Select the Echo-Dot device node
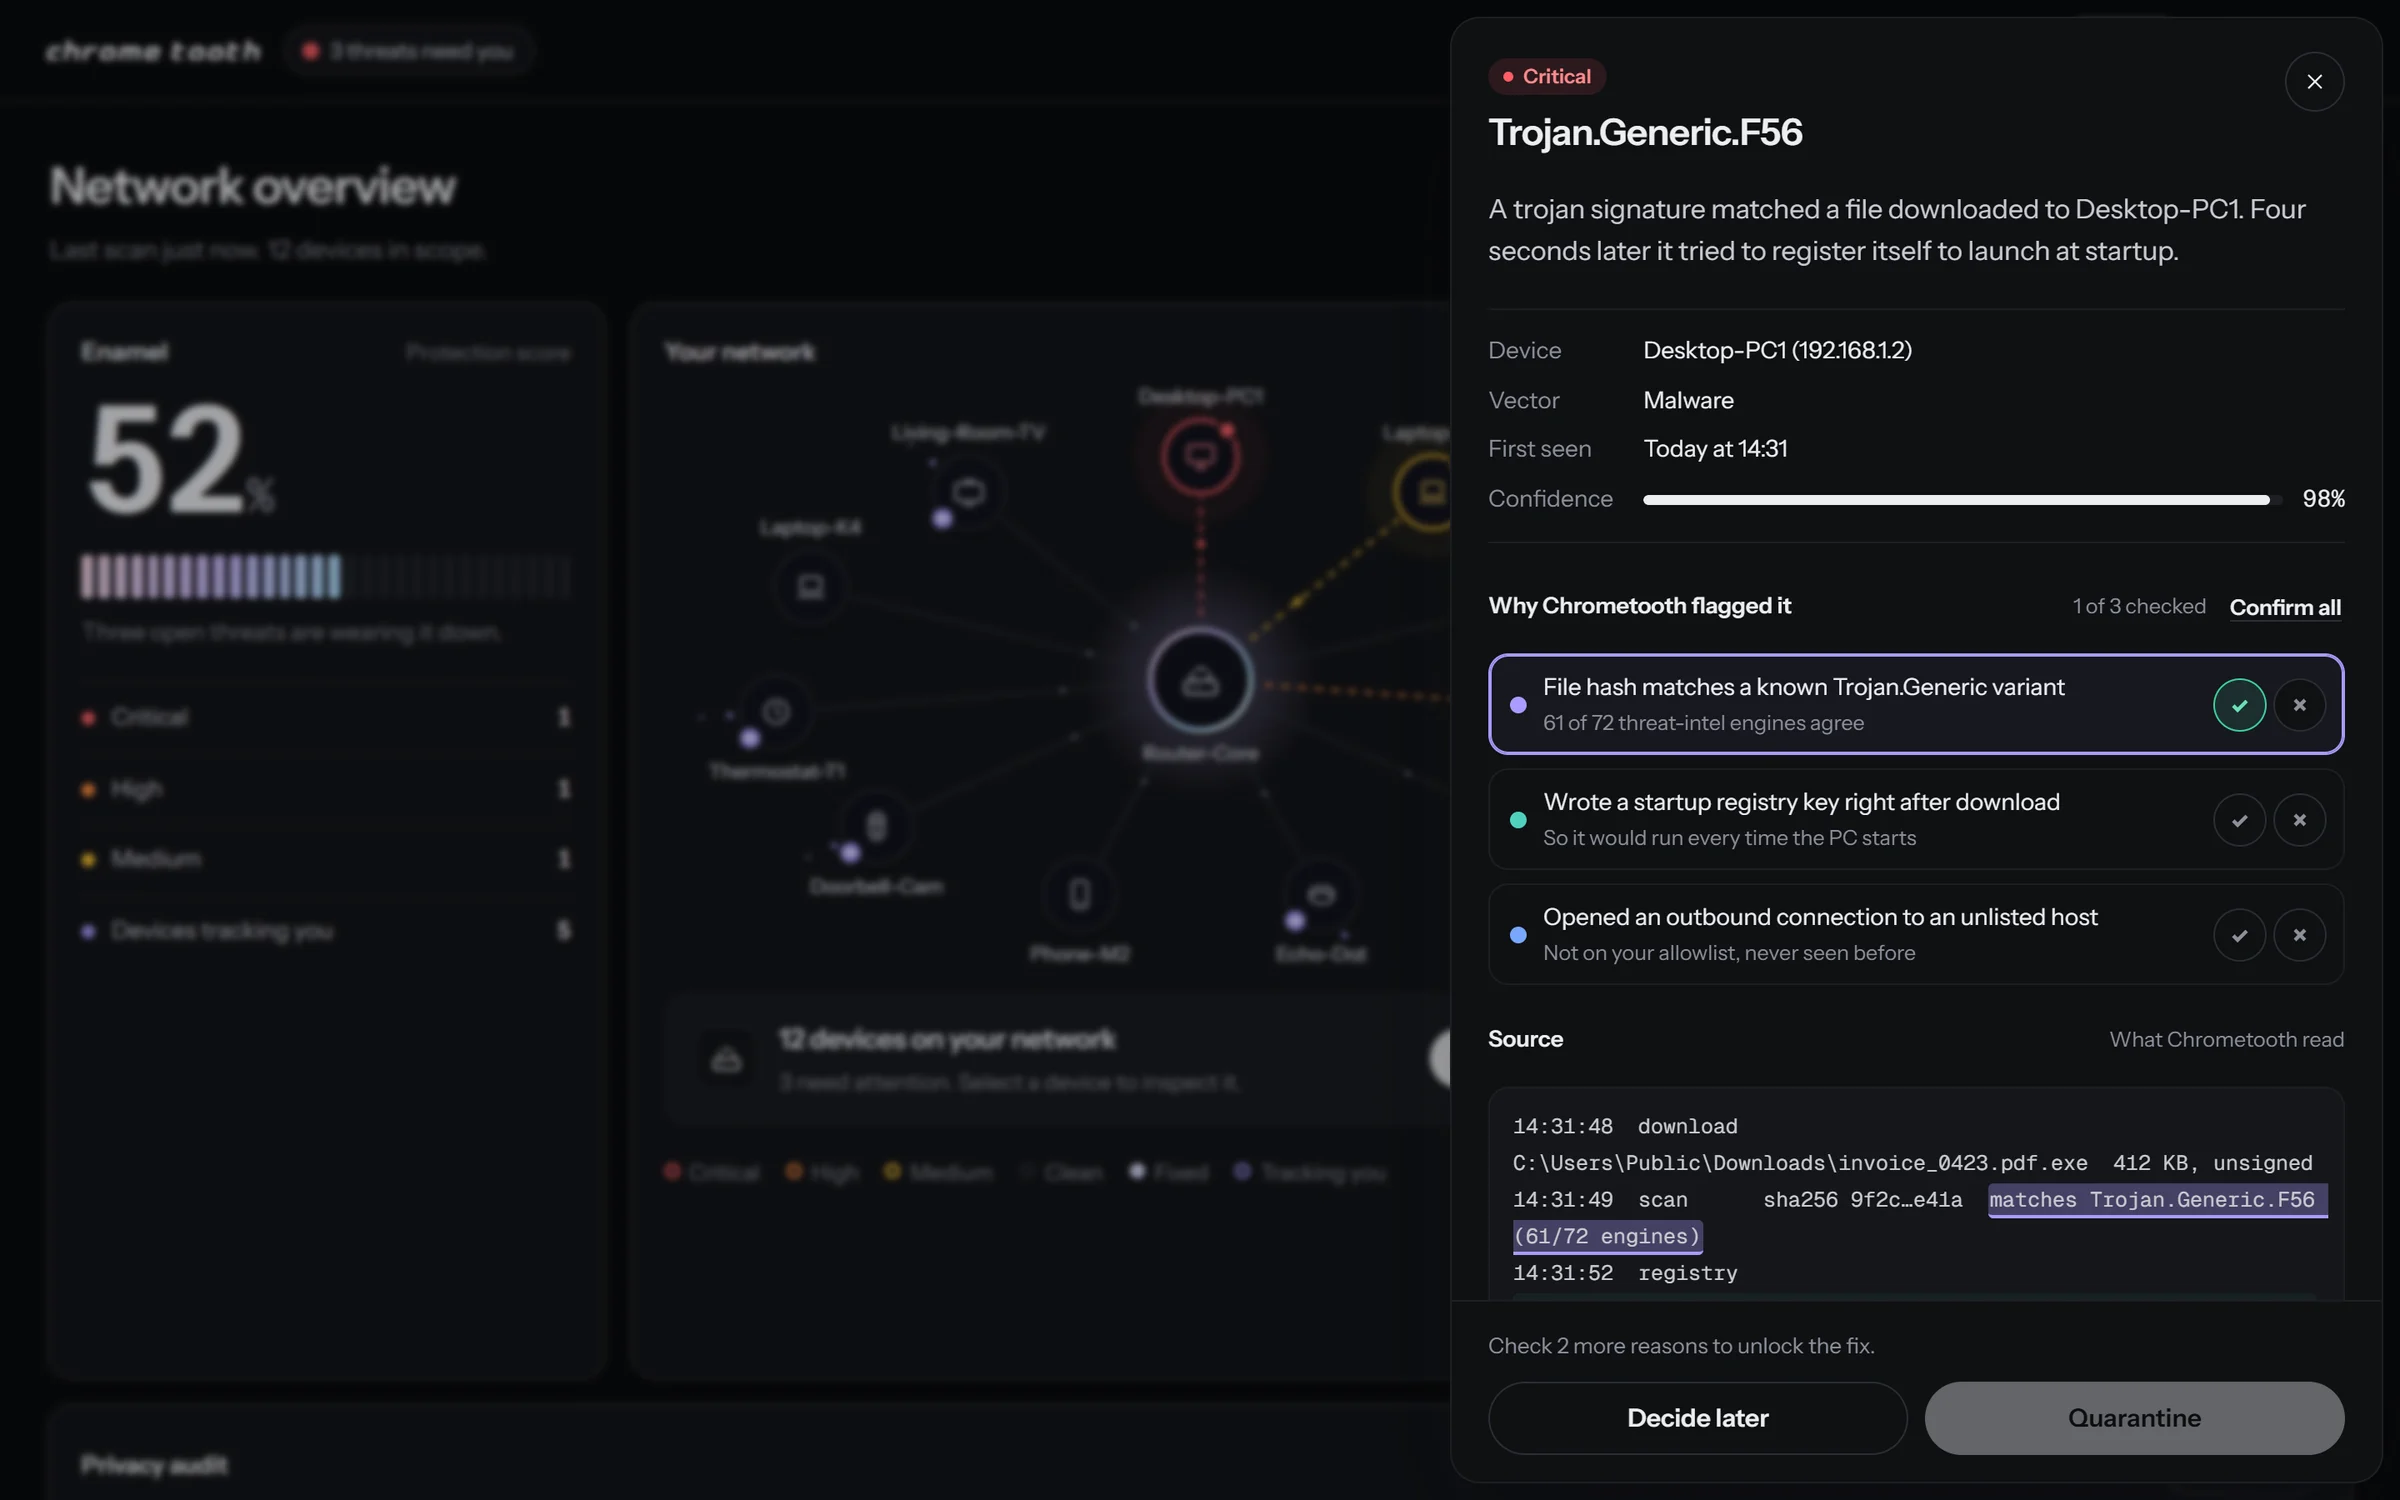This screenshot has width=2400, height=1500. tap(1321, 893)
